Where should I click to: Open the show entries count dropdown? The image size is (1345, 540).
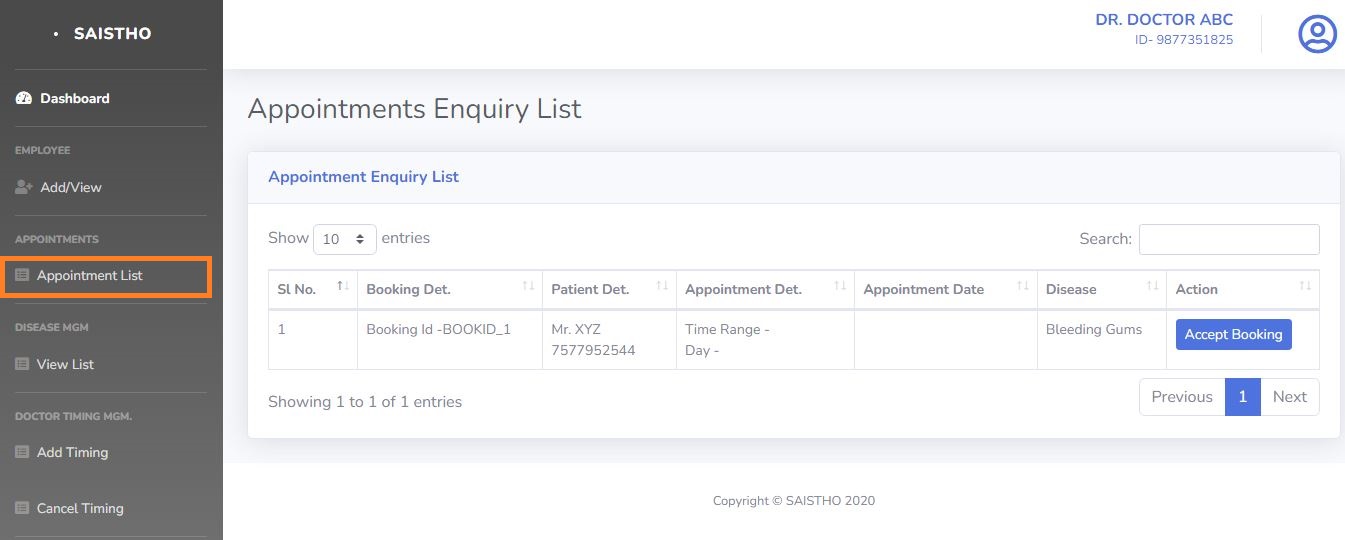coord(345,239)
